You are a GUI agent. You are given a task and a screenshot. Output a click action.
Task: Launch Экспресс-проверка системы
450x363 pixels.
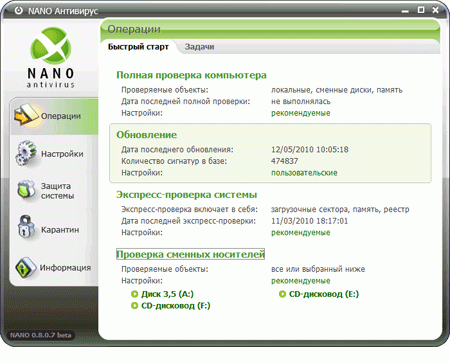coord(186,195)
